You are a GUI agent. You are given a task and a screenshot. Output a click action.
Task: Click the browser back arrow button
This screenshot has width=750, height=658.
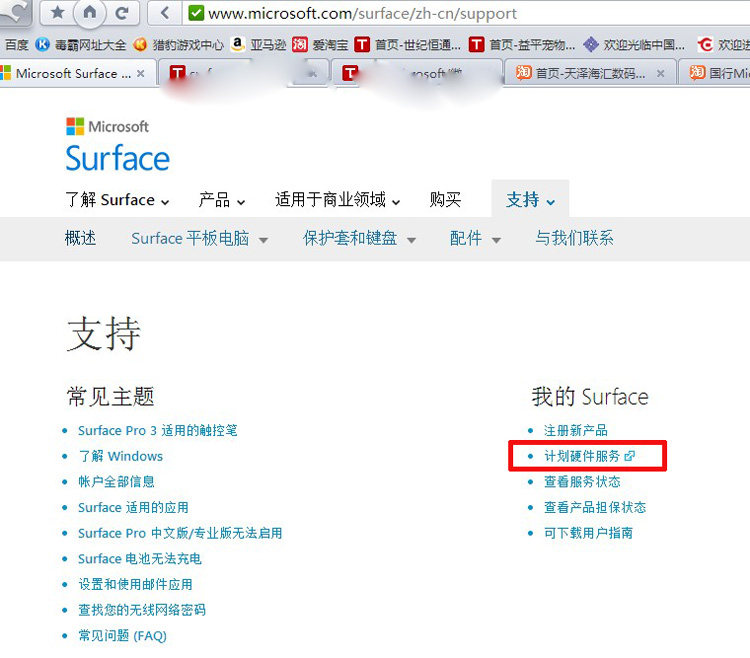point(165,13)
